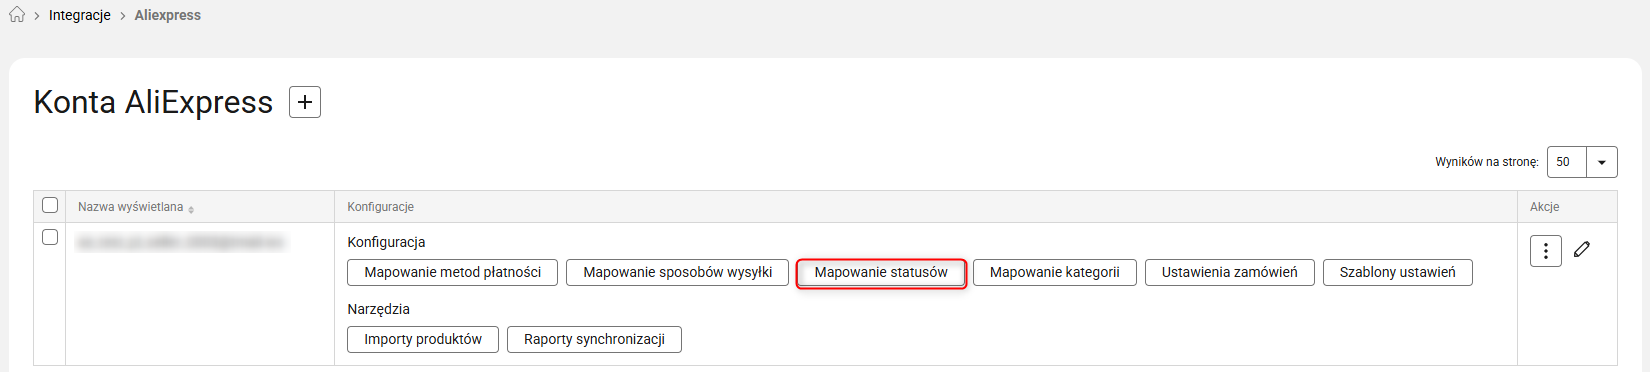View Raporty synchronizacji

click(594, 339)
